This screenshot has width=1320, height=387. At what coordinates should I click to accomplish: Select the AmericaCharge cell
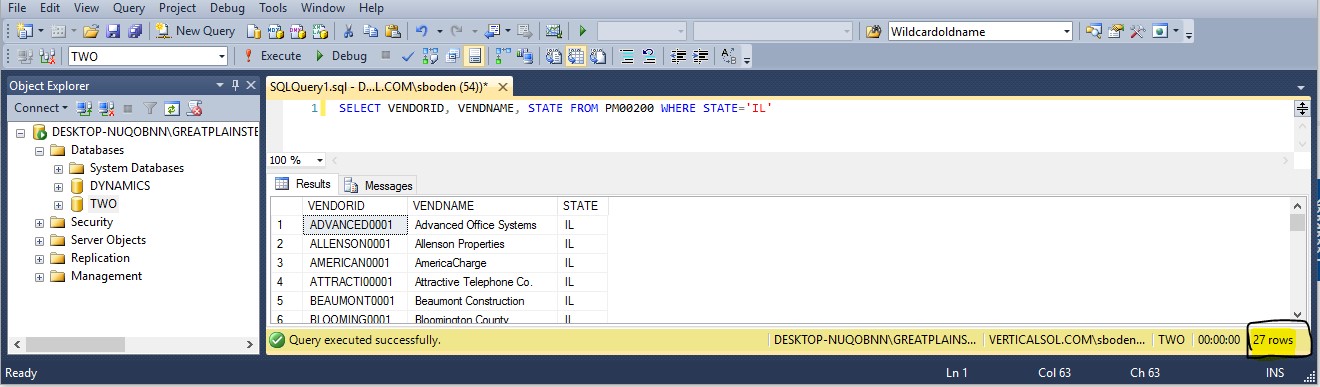tap(483, 263)
